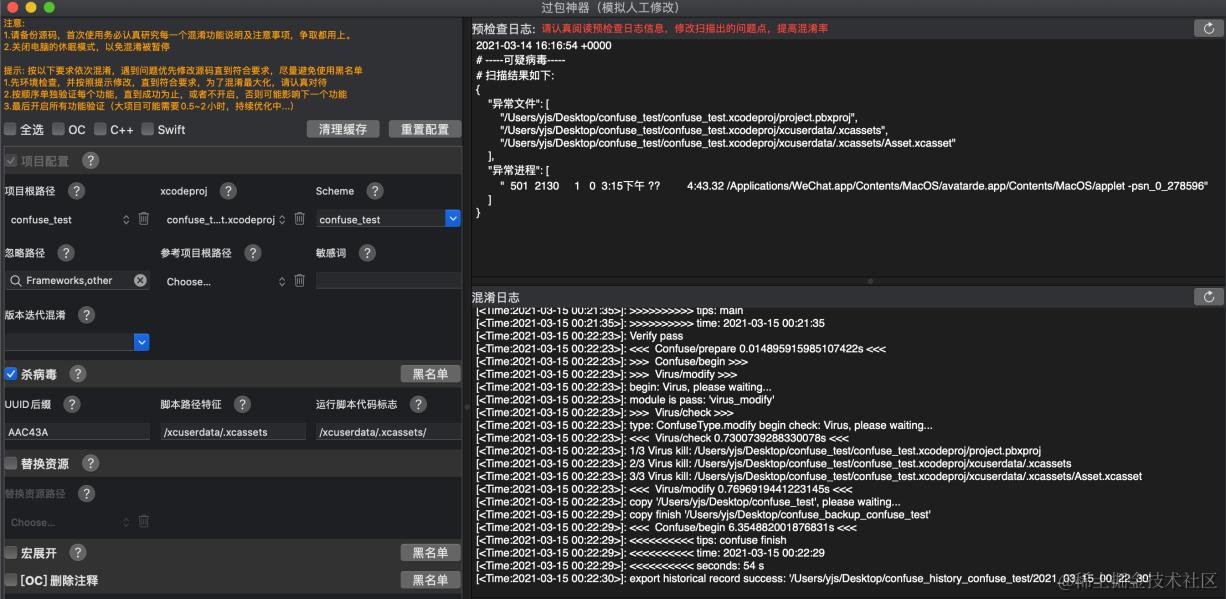Click the trash icon beside 项目根路径
The image size is (1226, 599).
pos(143,219)
